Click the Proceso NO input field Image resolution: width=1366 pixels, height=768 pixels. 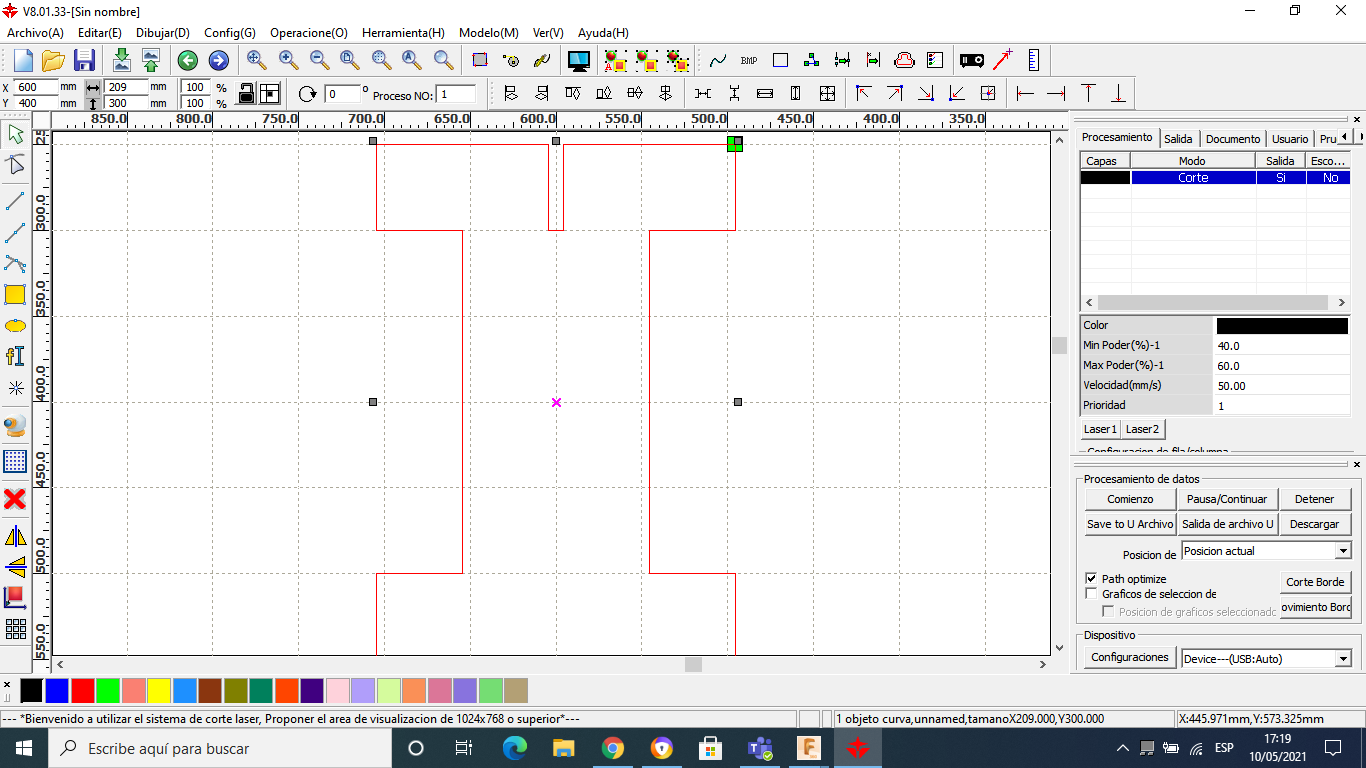pyautogui.click(x=456, y=94)
